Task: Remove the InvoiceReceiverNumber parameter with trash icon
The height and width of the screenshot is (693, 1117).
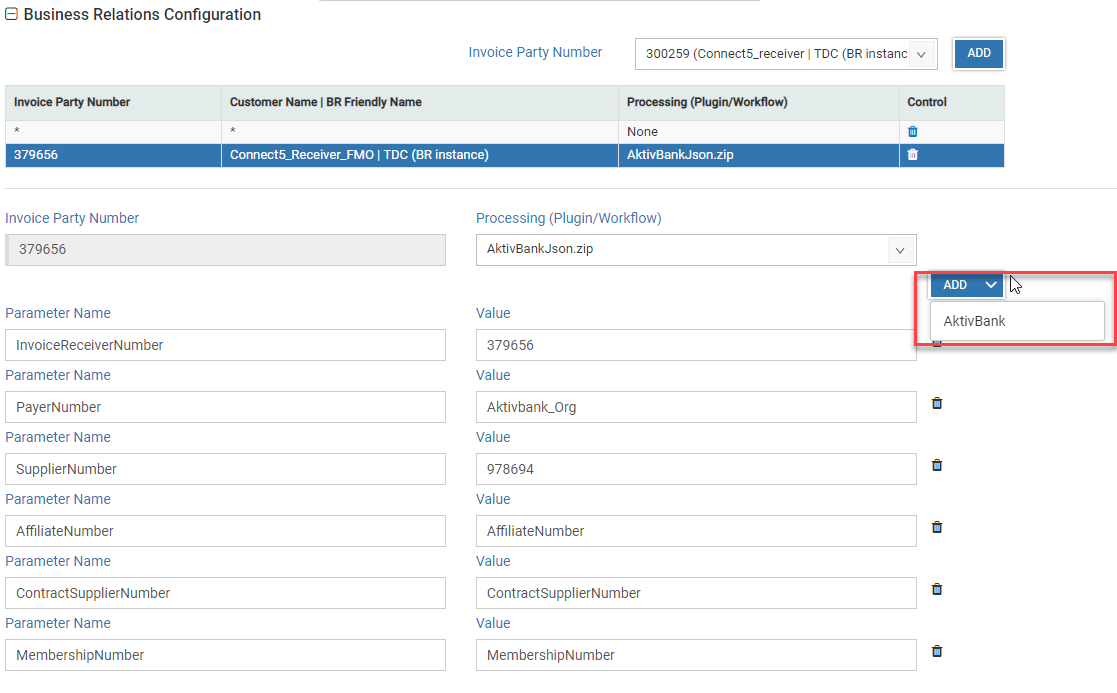Action: pos(936,341)
